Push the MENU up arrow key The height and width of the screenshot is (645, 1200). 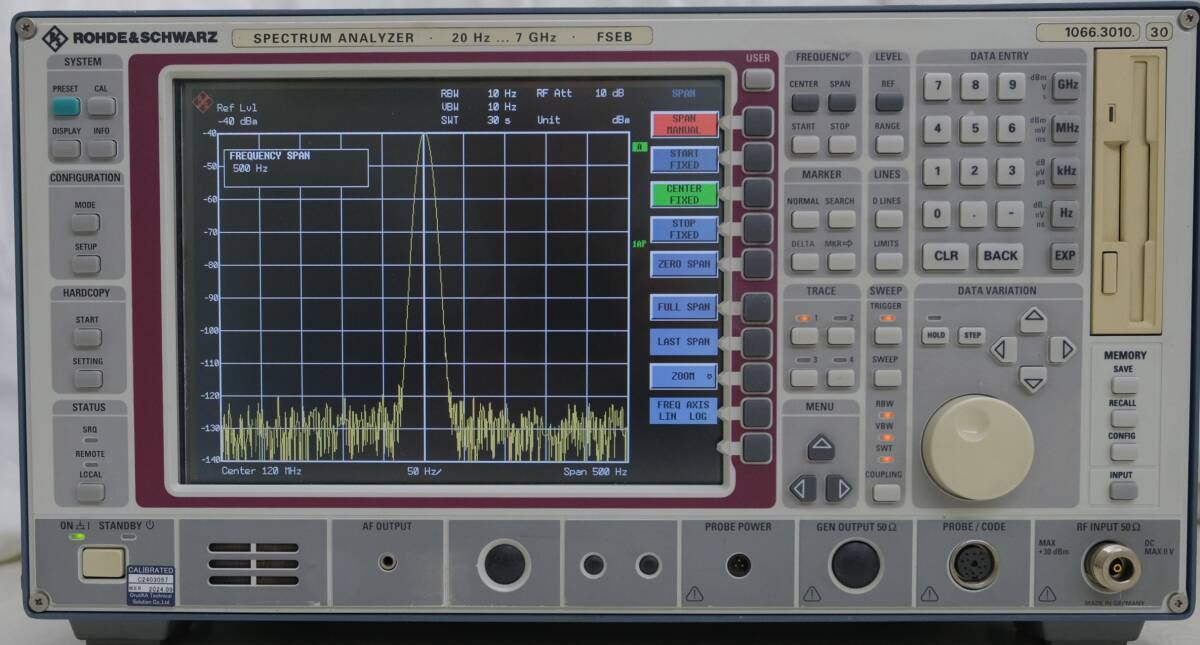[x=821, y=447]
